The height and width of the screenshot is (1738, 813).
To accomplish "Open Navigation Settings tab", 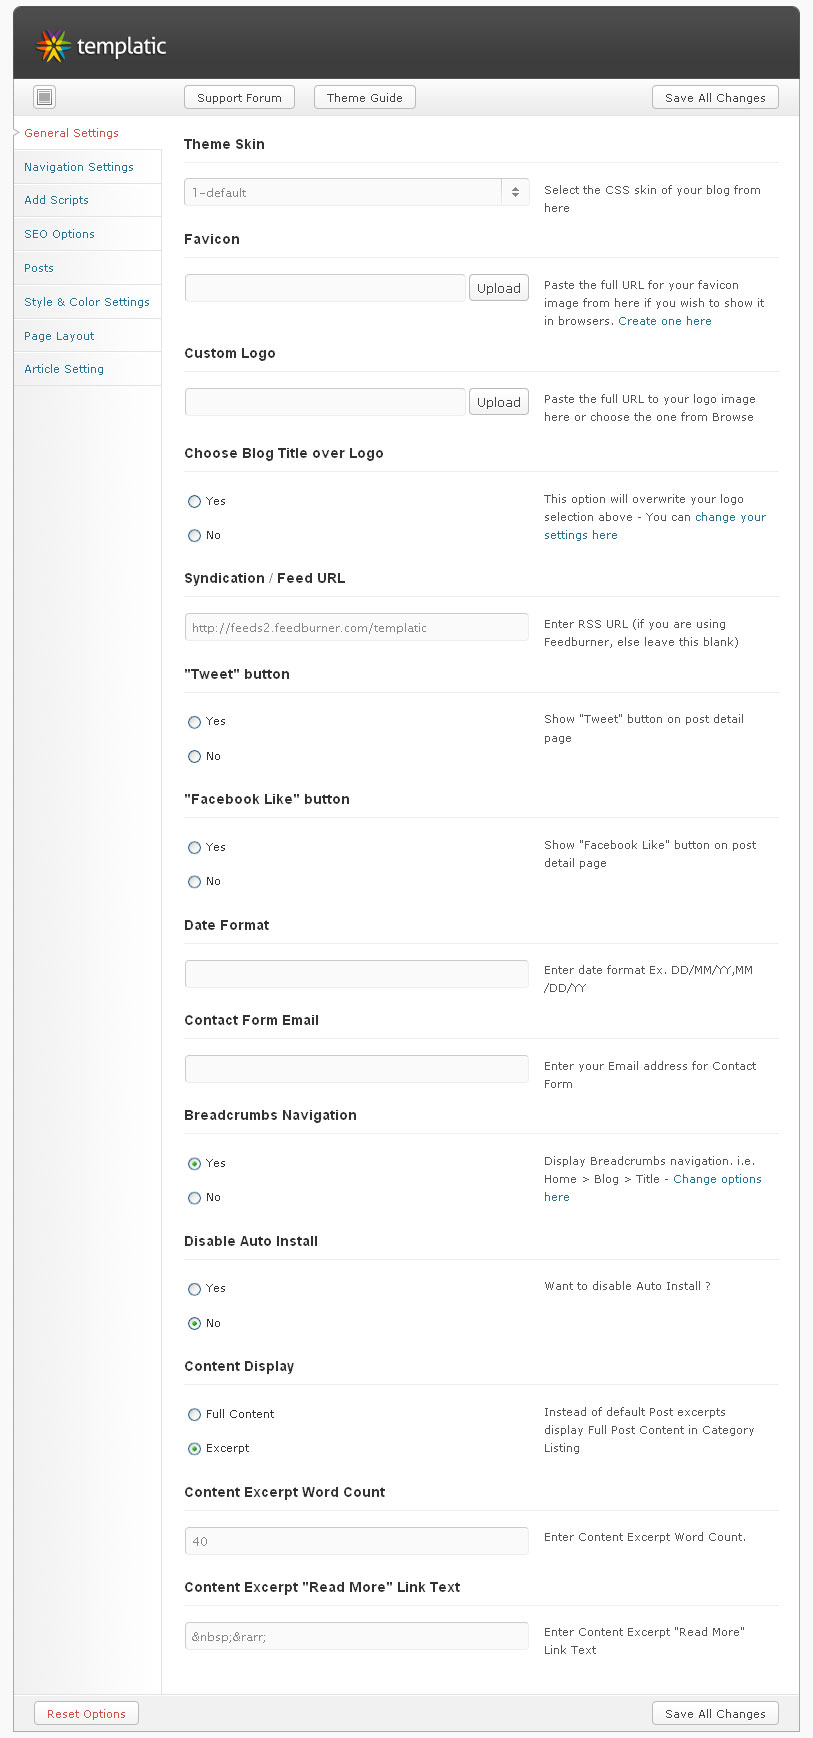I will [x=79, y=167].
